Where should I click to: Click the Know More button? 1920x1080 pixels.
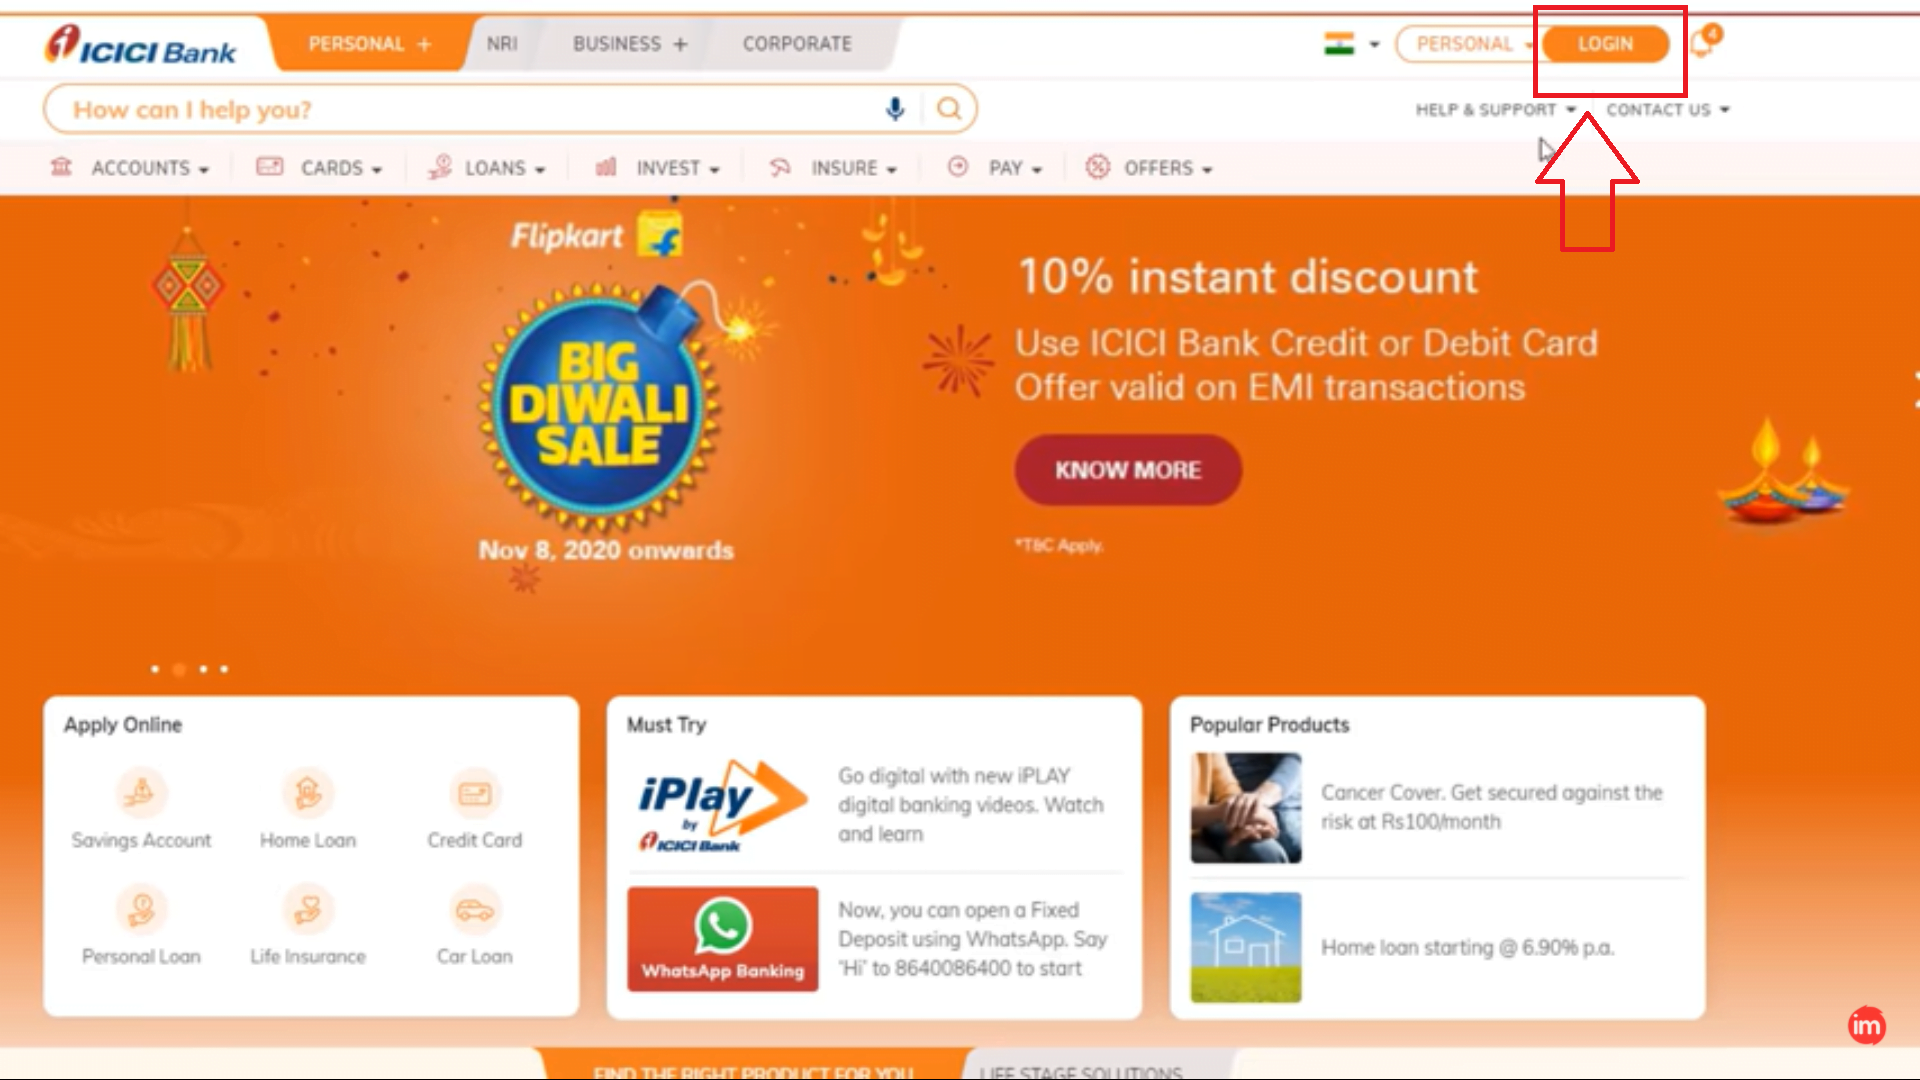pyautogui.click(x=1128, y=470)
